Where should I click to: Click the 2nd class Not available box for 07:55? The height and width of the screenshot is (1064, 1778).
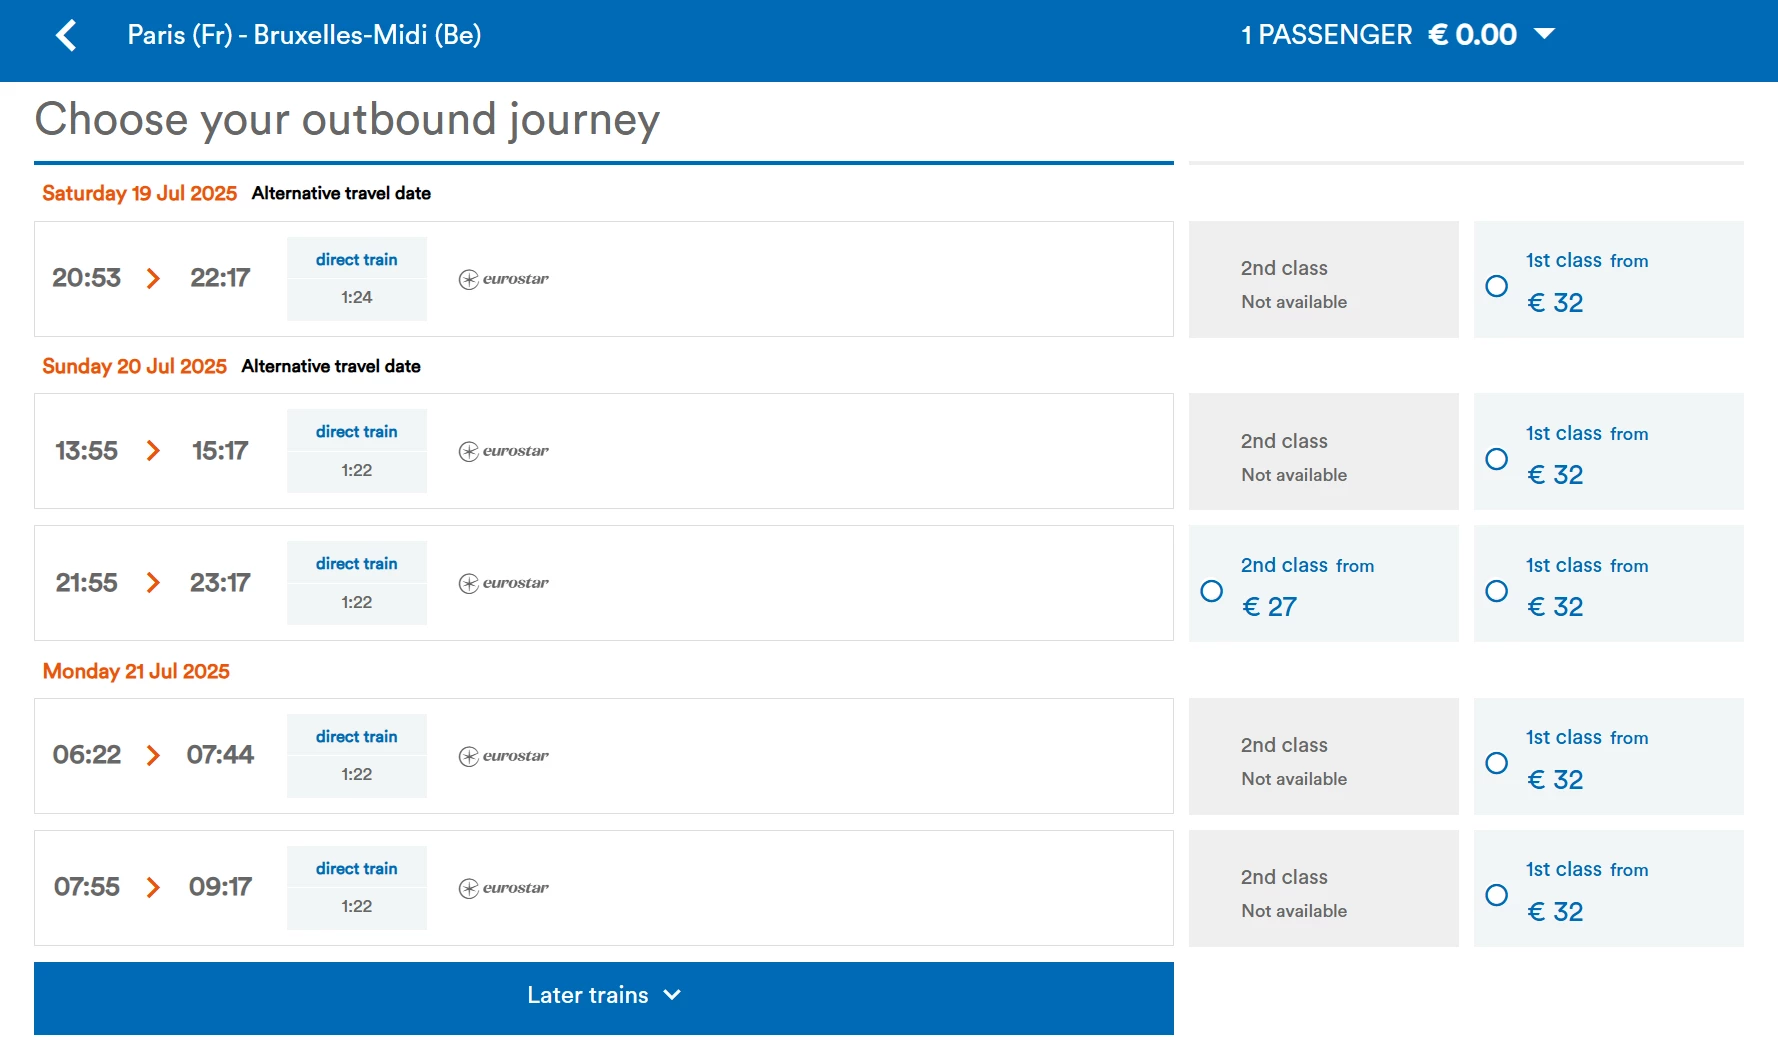click(1324, 888)
